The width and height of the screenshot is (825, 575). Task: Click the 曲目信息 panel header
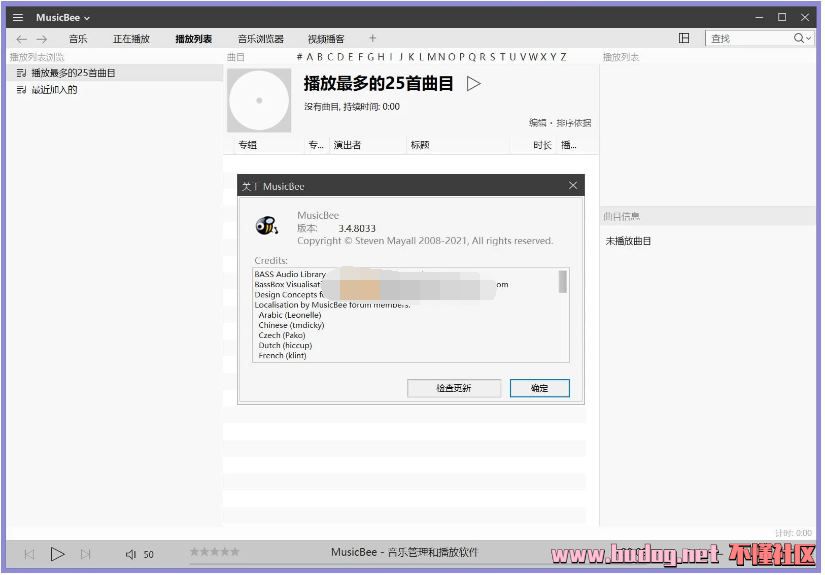coord(708,216)
